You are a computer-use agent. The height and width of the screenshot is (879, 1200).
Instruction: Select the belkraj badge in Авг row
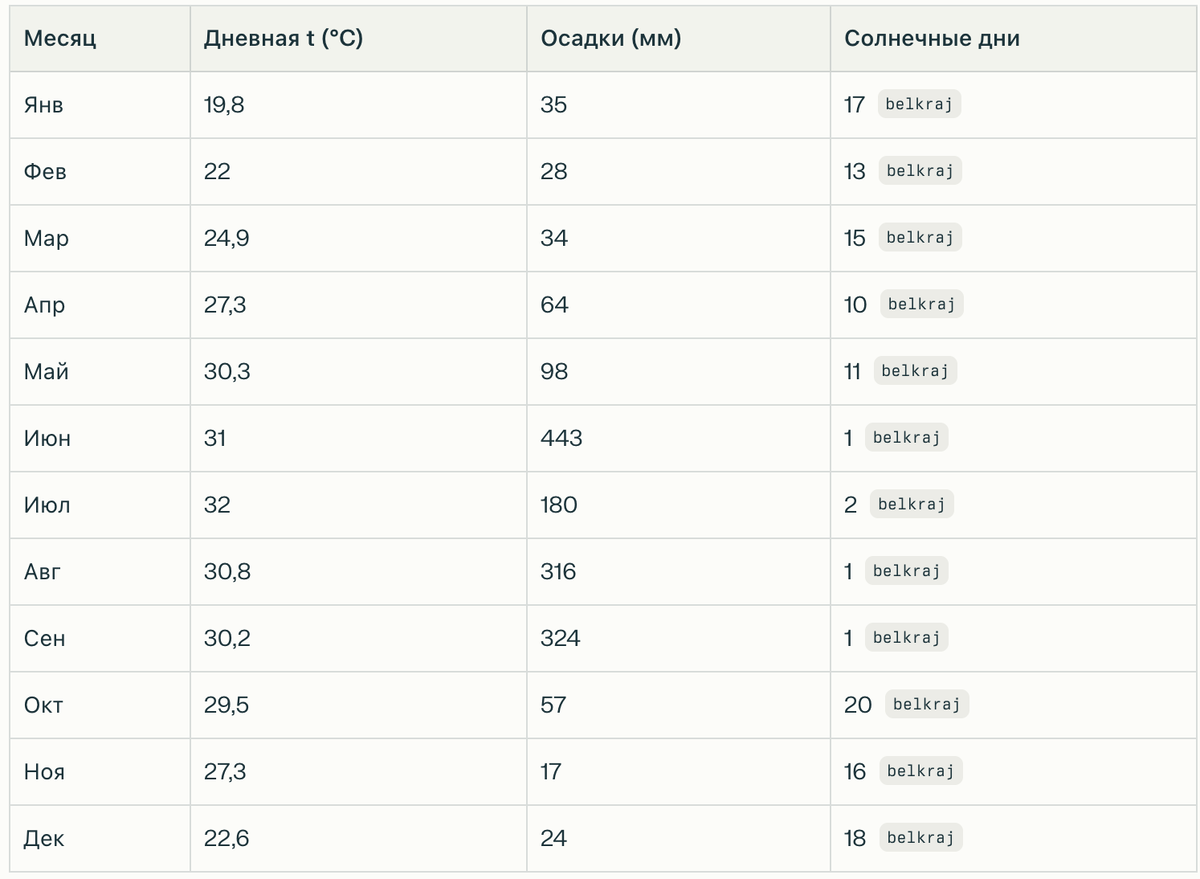coord(906,571)
